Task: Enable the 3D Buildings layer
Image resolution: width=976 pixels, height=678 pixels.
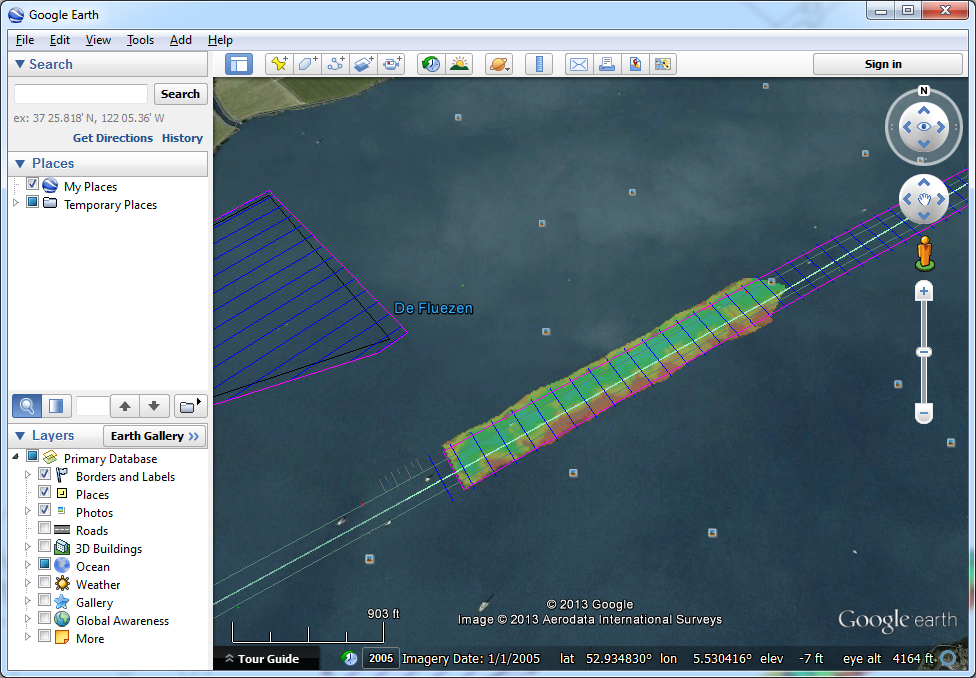Action: click(x=44, y=547)
